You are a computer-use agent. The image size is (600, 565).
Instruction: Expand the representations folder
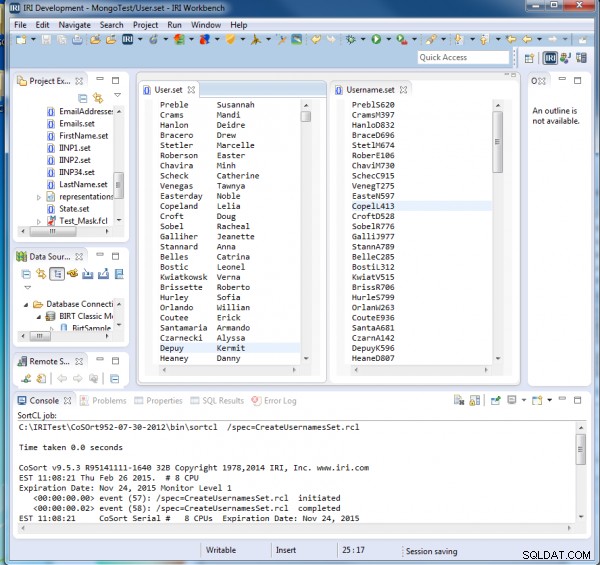(x=39, y=197)
